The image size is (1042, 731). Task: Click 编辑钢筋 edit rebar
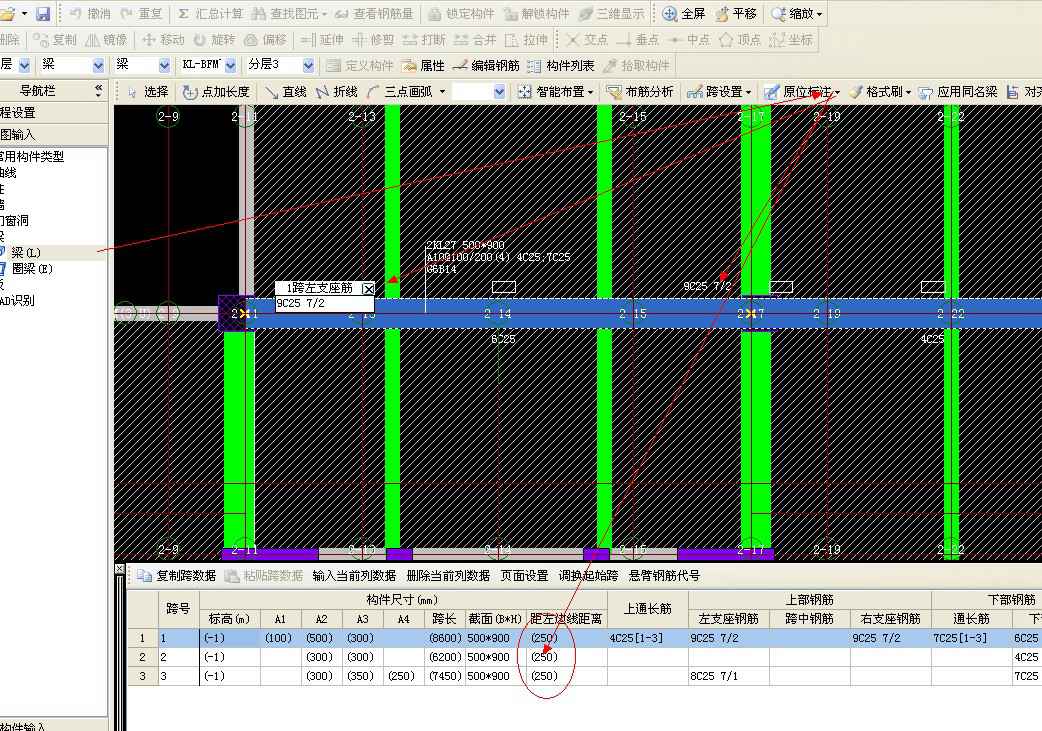[486, 65]
